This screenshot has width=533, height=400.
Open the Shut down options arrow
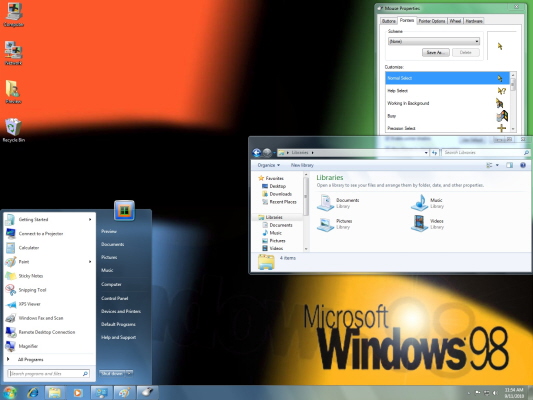point(129,373)
